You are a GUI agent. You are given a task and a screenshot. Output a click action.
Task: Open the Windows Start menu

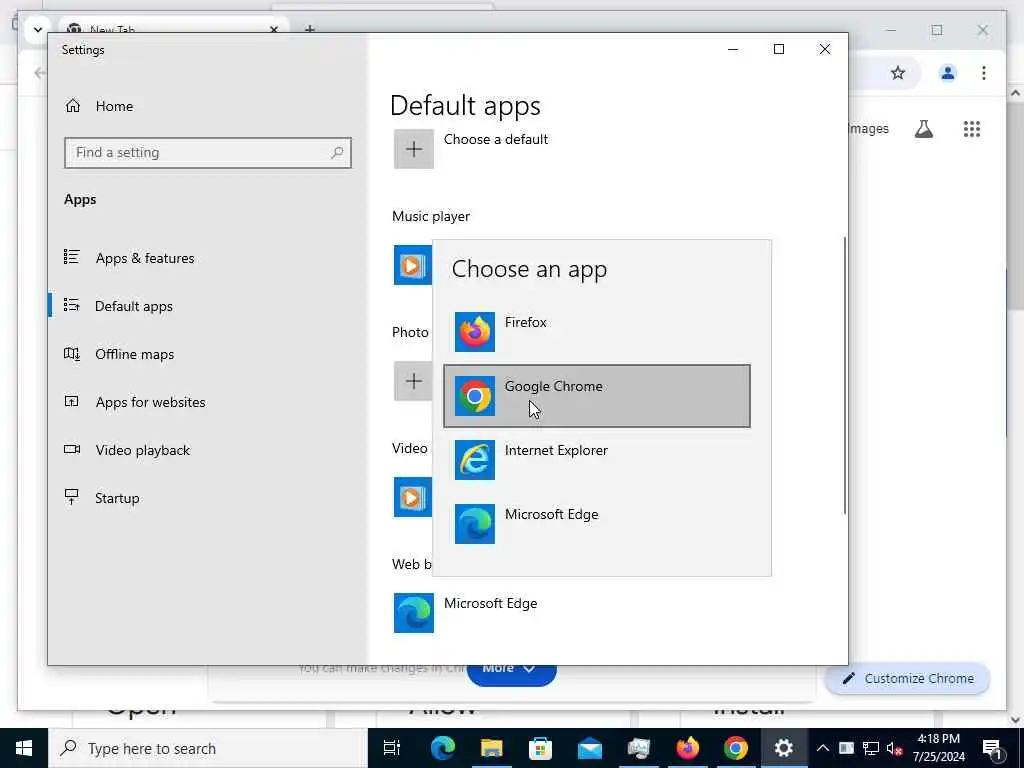pos(24,748)
